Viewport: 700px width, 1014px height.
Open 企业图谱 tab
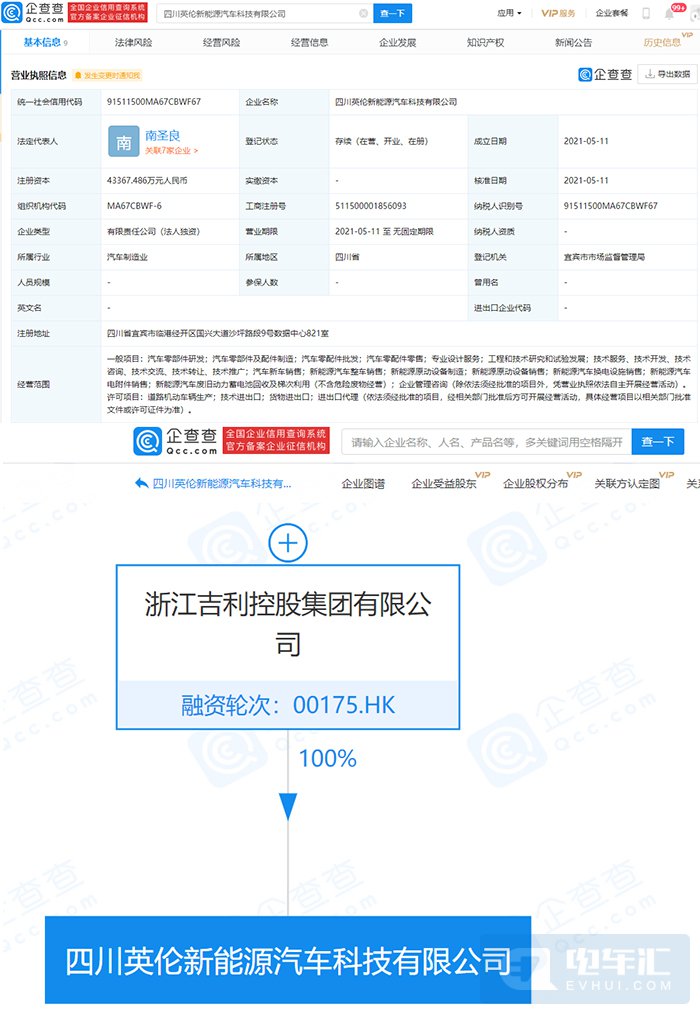click(363, 484)
